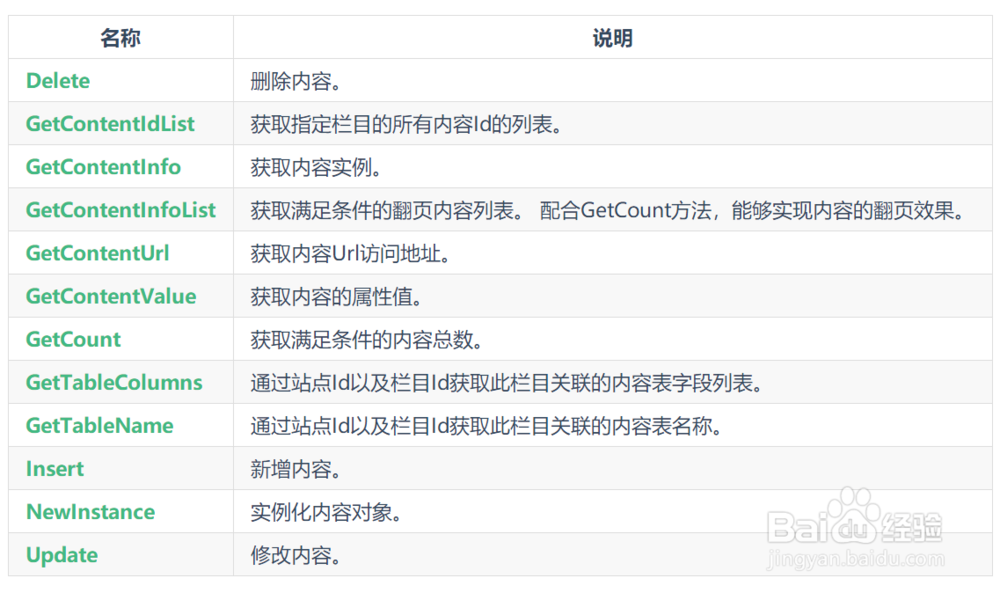Select the description 修改内容。
Image resolution: width=1000 pixels, height=593 pixels.
[x=297, y=556]
